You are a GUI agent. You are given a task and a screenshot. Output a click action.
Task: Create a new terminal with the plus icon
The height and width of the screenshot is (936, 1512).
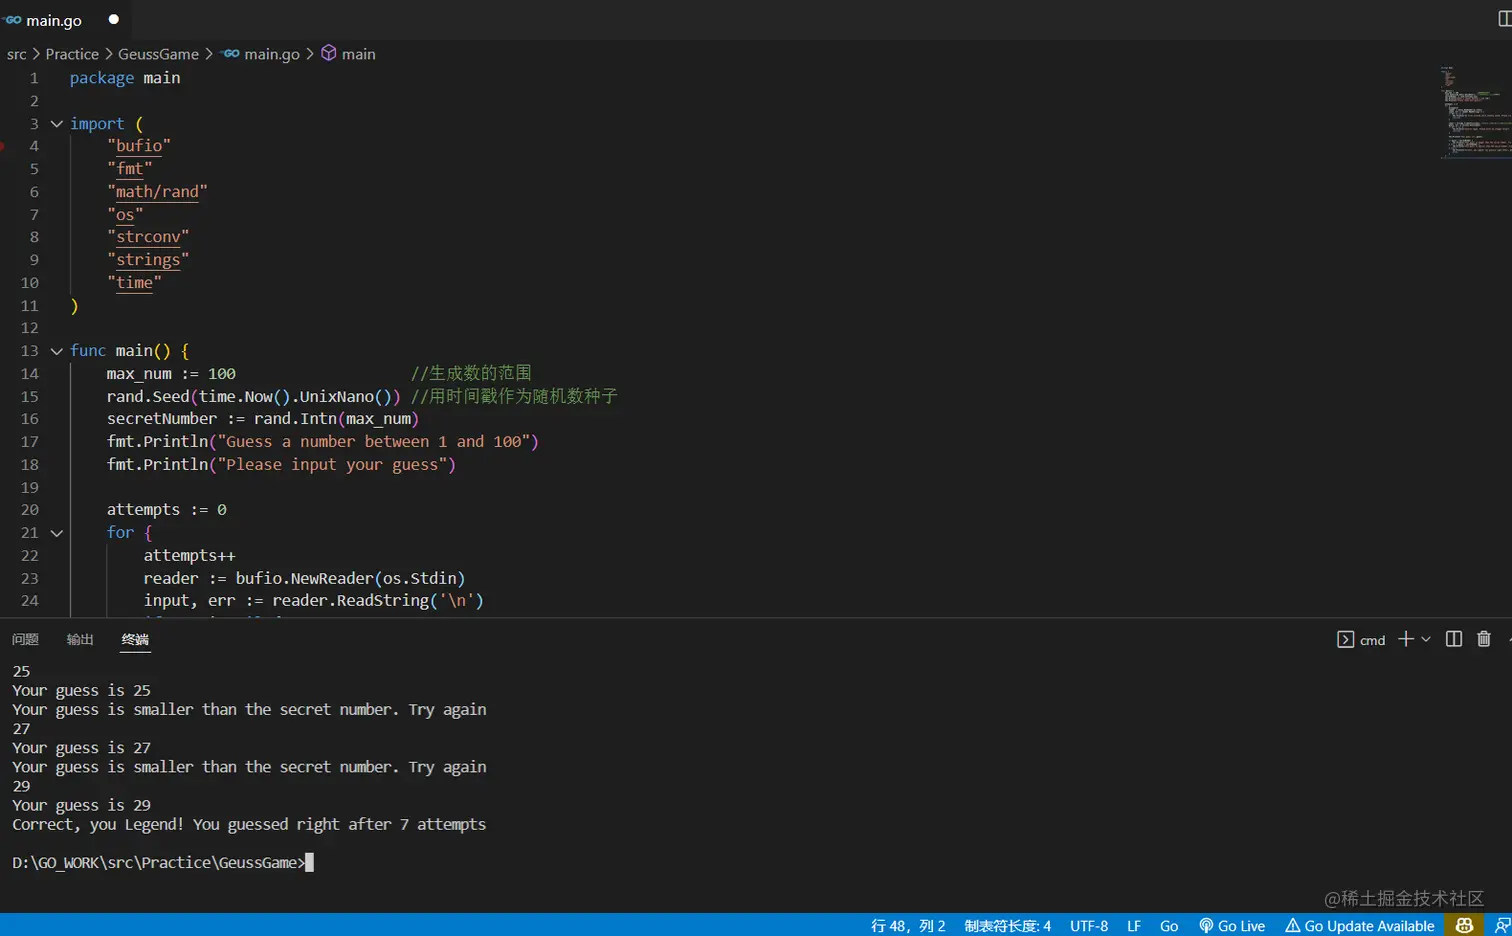click(x=1406, y=639)
